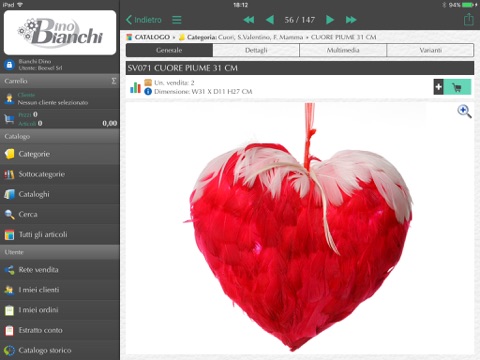Open the Varianti tab
Viewport: 480px width, 360px height.
point(430,50)
